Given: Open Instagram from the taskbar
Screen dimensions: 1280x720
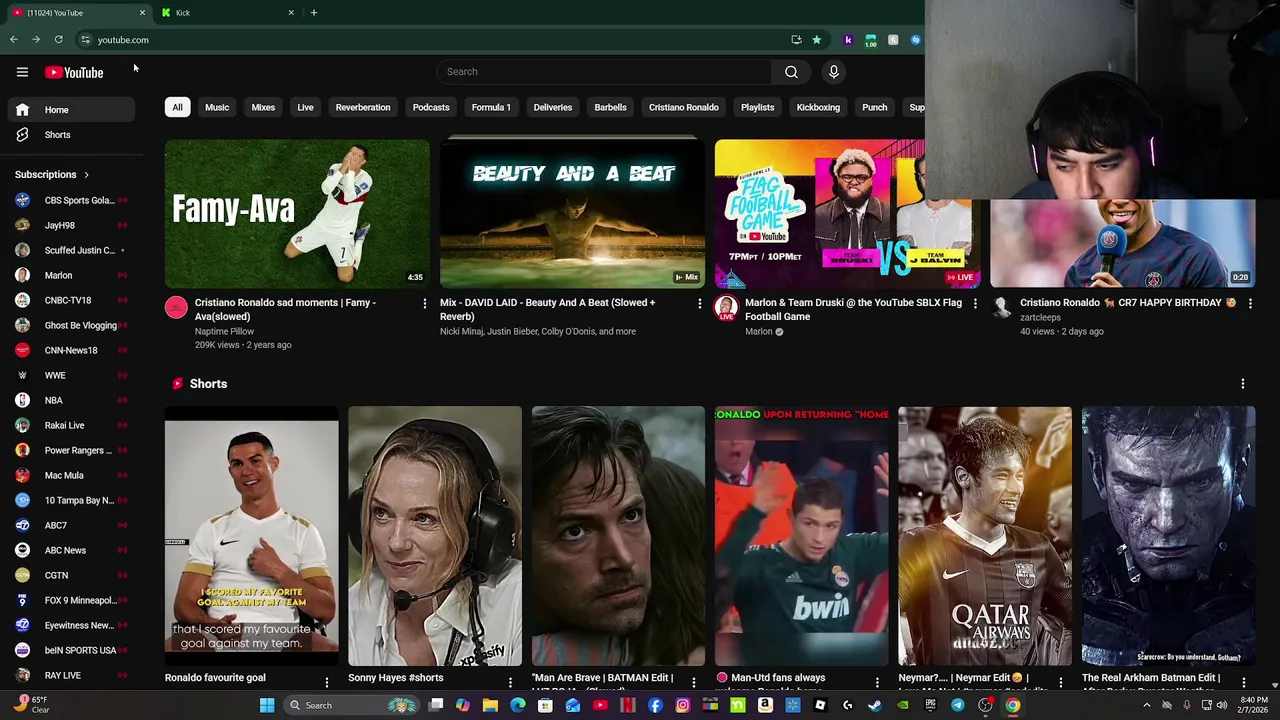Looking at the screenshot, I should click(x=683, y=705).
